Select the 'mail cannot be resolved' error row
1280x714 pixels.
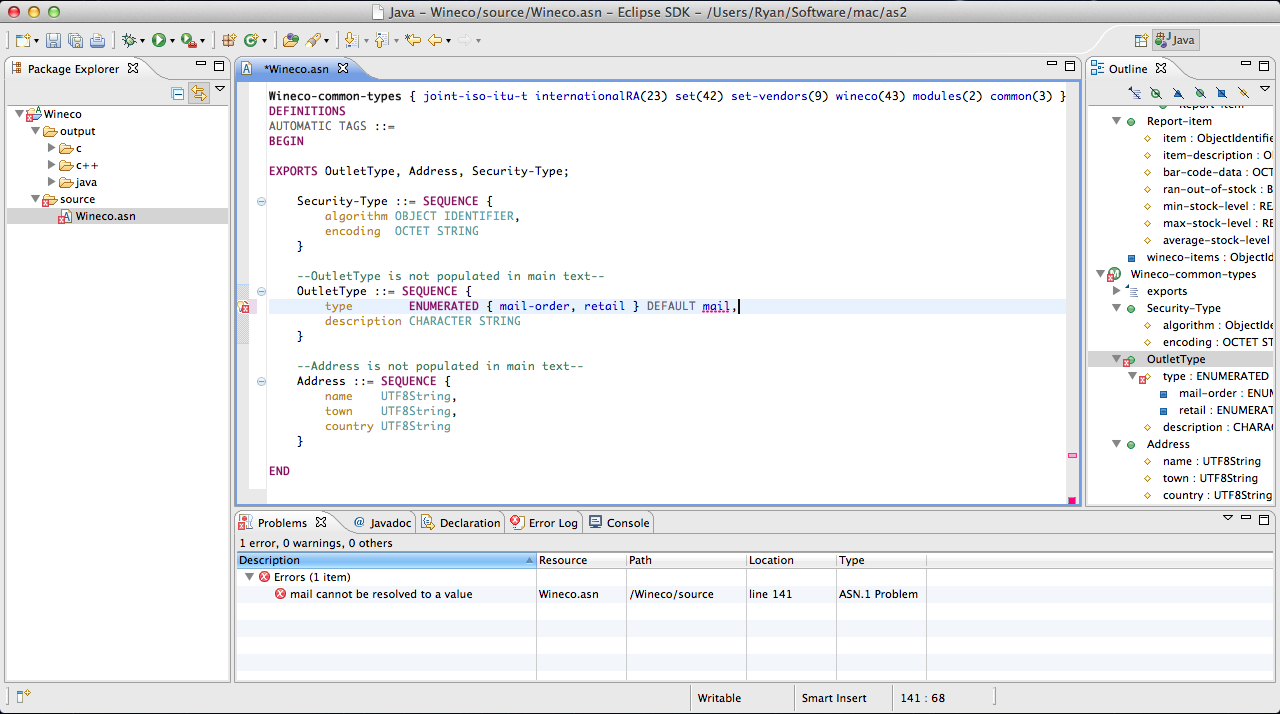coord(380,594)
